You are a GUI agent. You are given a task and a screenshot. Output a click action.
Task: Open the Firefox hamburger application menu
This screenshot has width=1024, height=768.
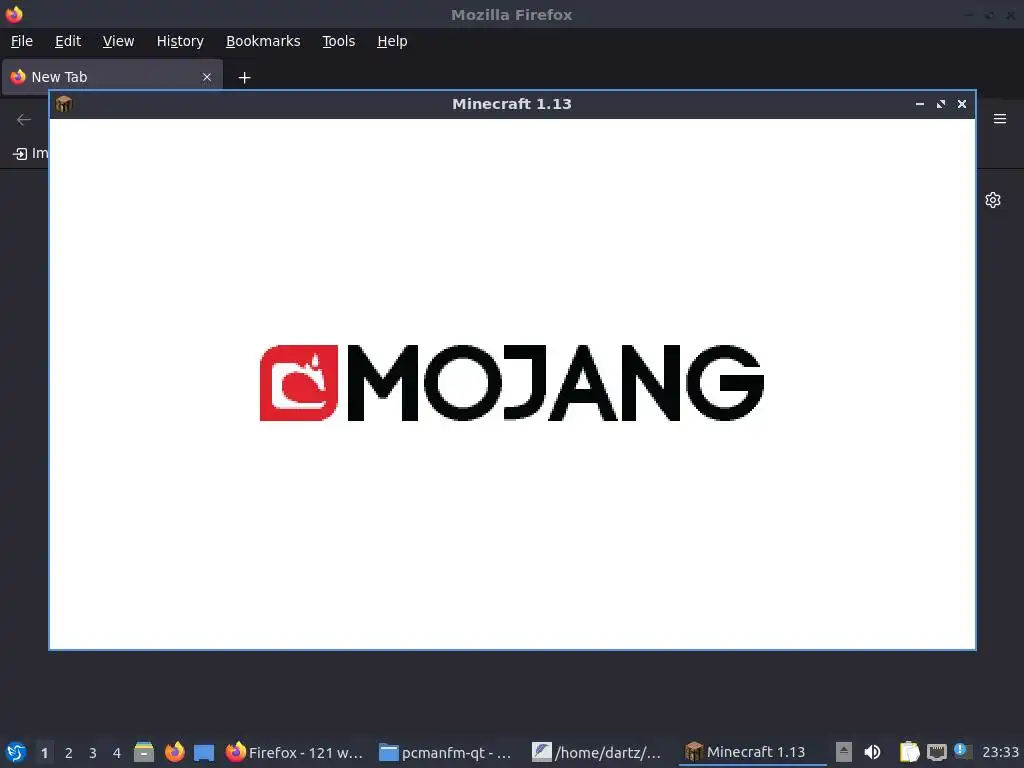pos(1000,119)
